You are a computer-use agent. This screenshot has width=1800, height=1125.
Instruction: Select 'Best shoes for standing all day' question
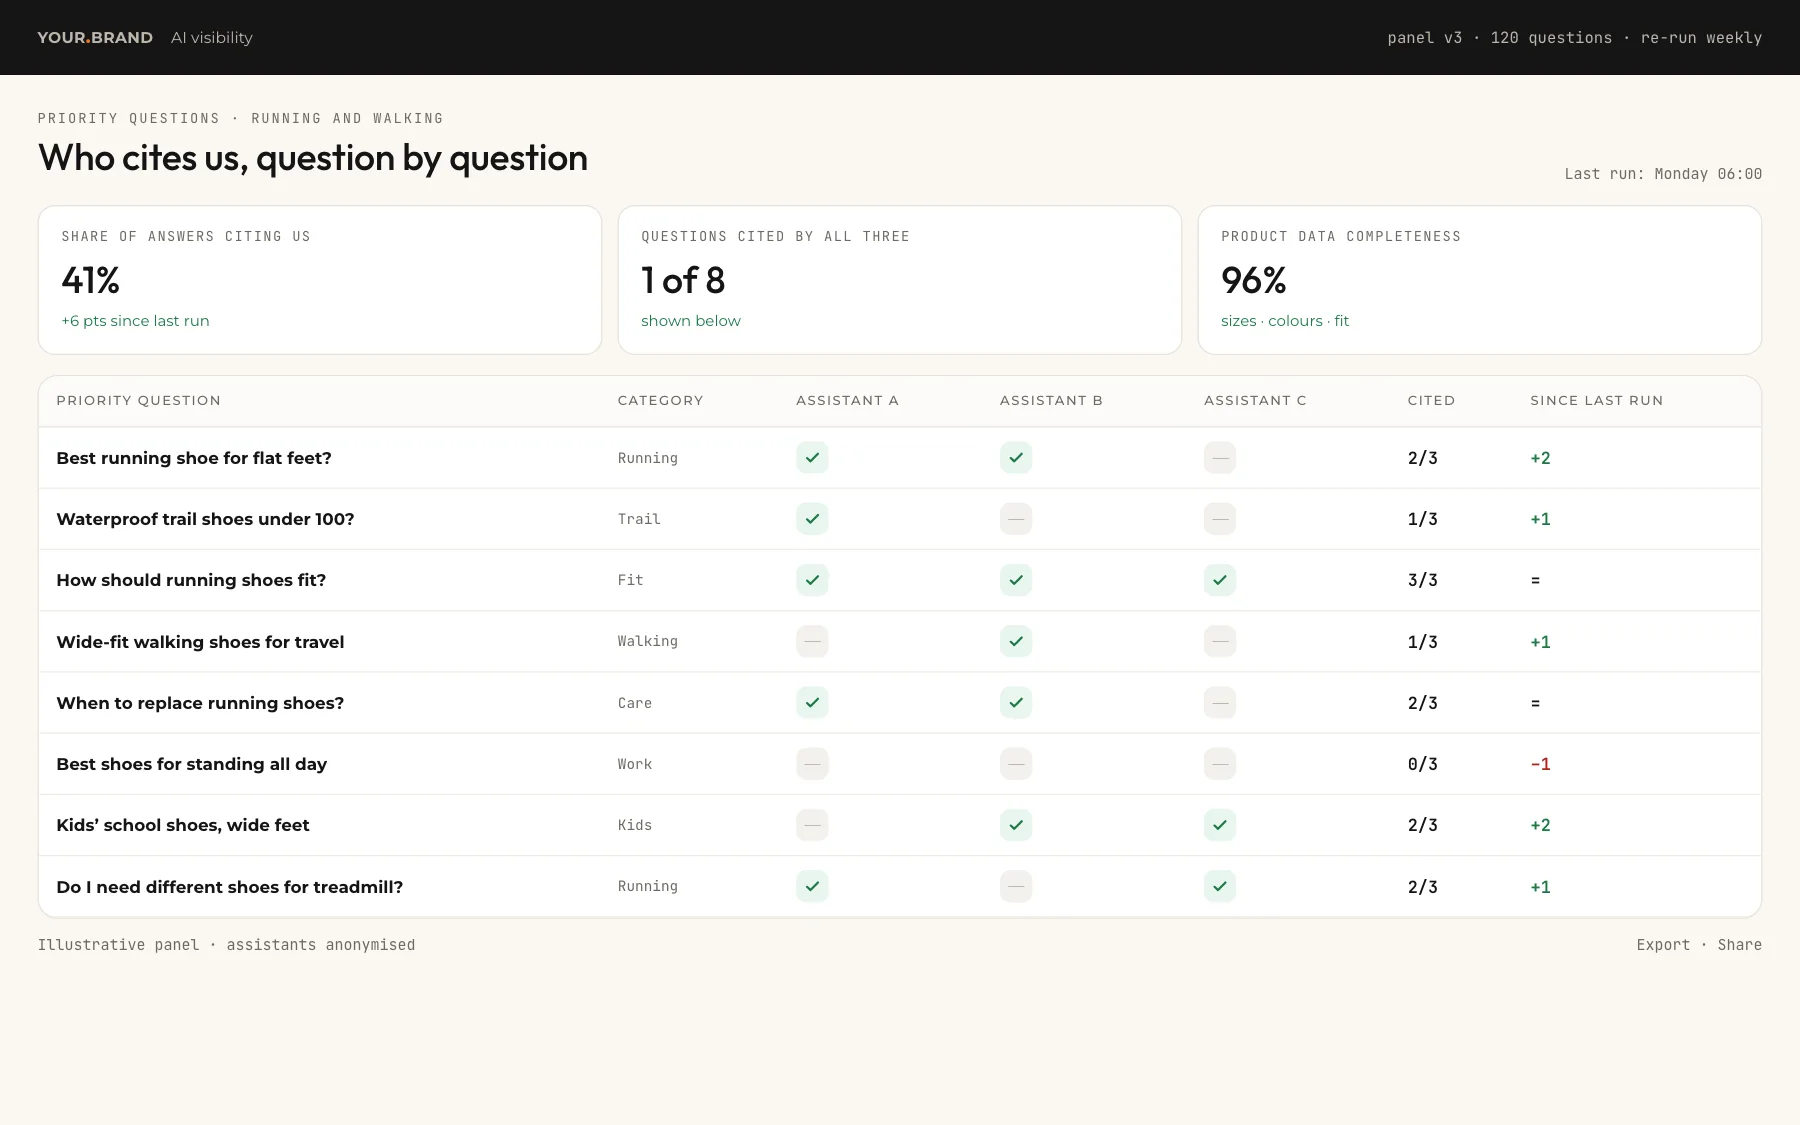192,764
